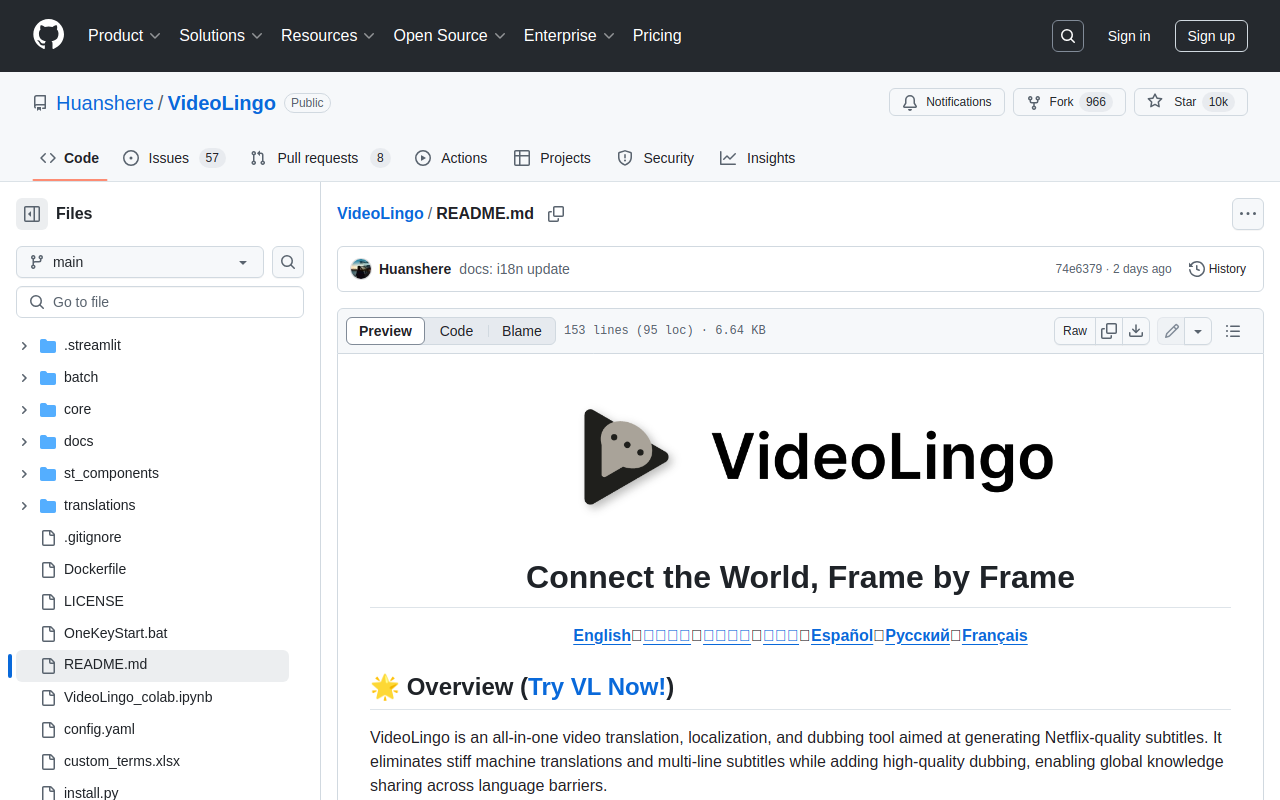Viewport: 1280px width, 800px height.
Task: Copy the README.md file path
Action: [x=556, y=214]
